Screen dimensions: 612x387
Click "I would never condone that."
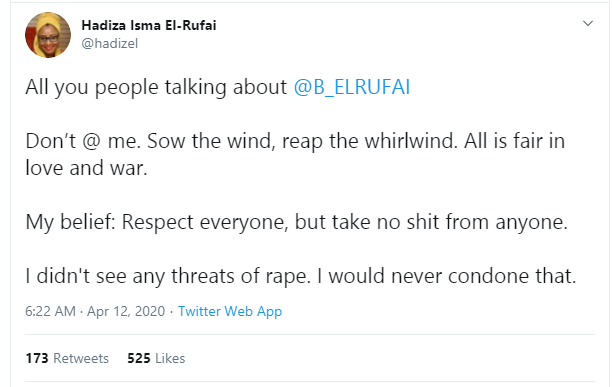pyautogui.click(x=446, y=276)
